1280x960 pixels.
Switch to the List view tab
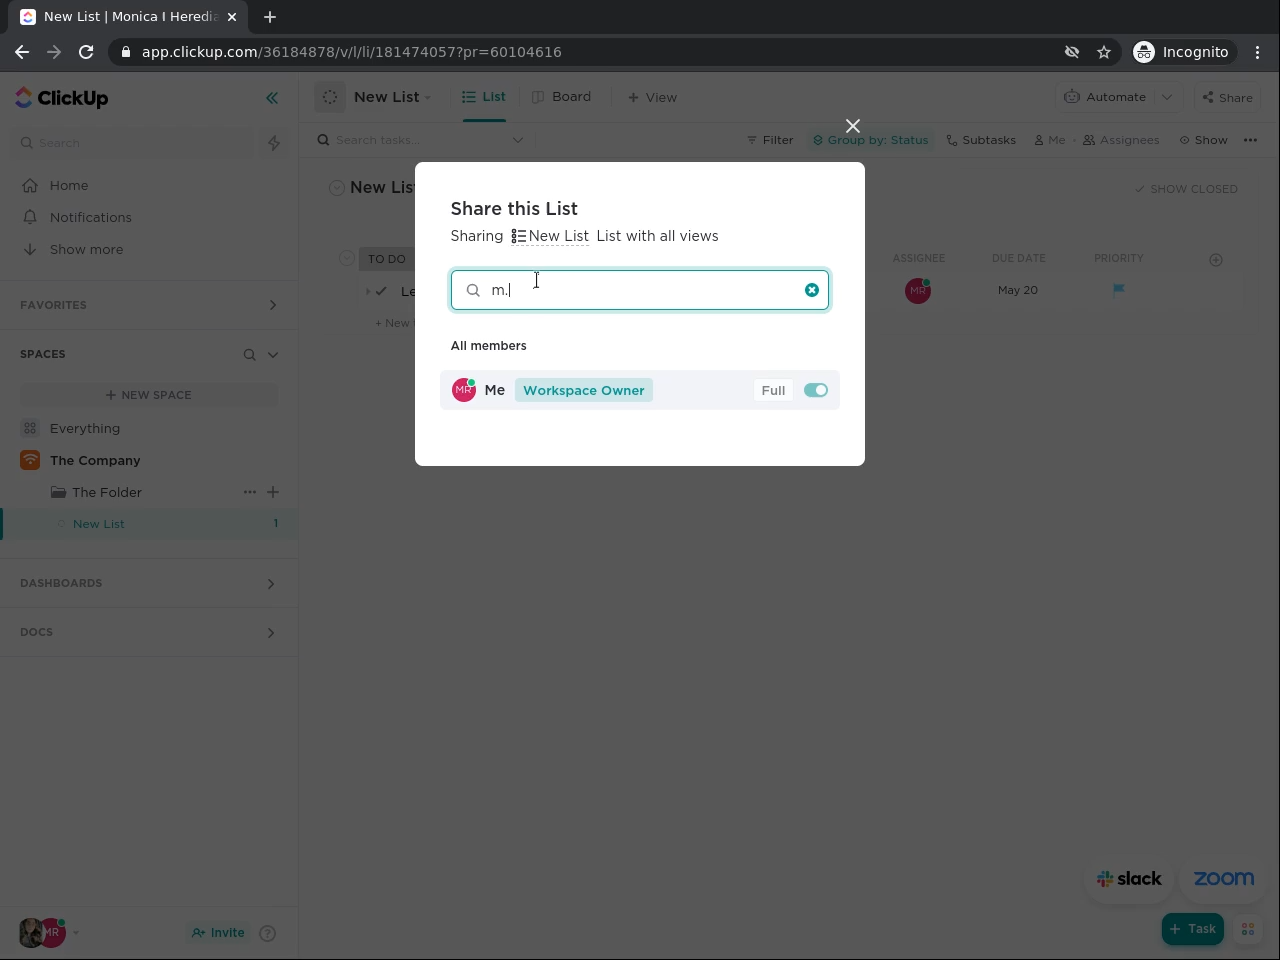coord(484,97)
